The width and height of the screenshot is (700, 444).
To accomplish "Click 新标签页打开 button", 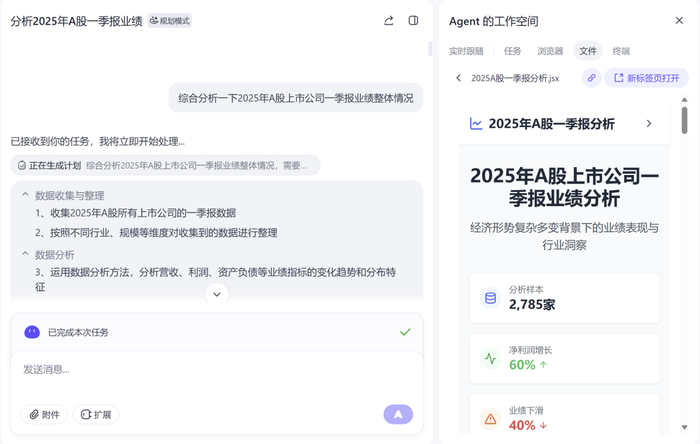I will tap(646, 78).
